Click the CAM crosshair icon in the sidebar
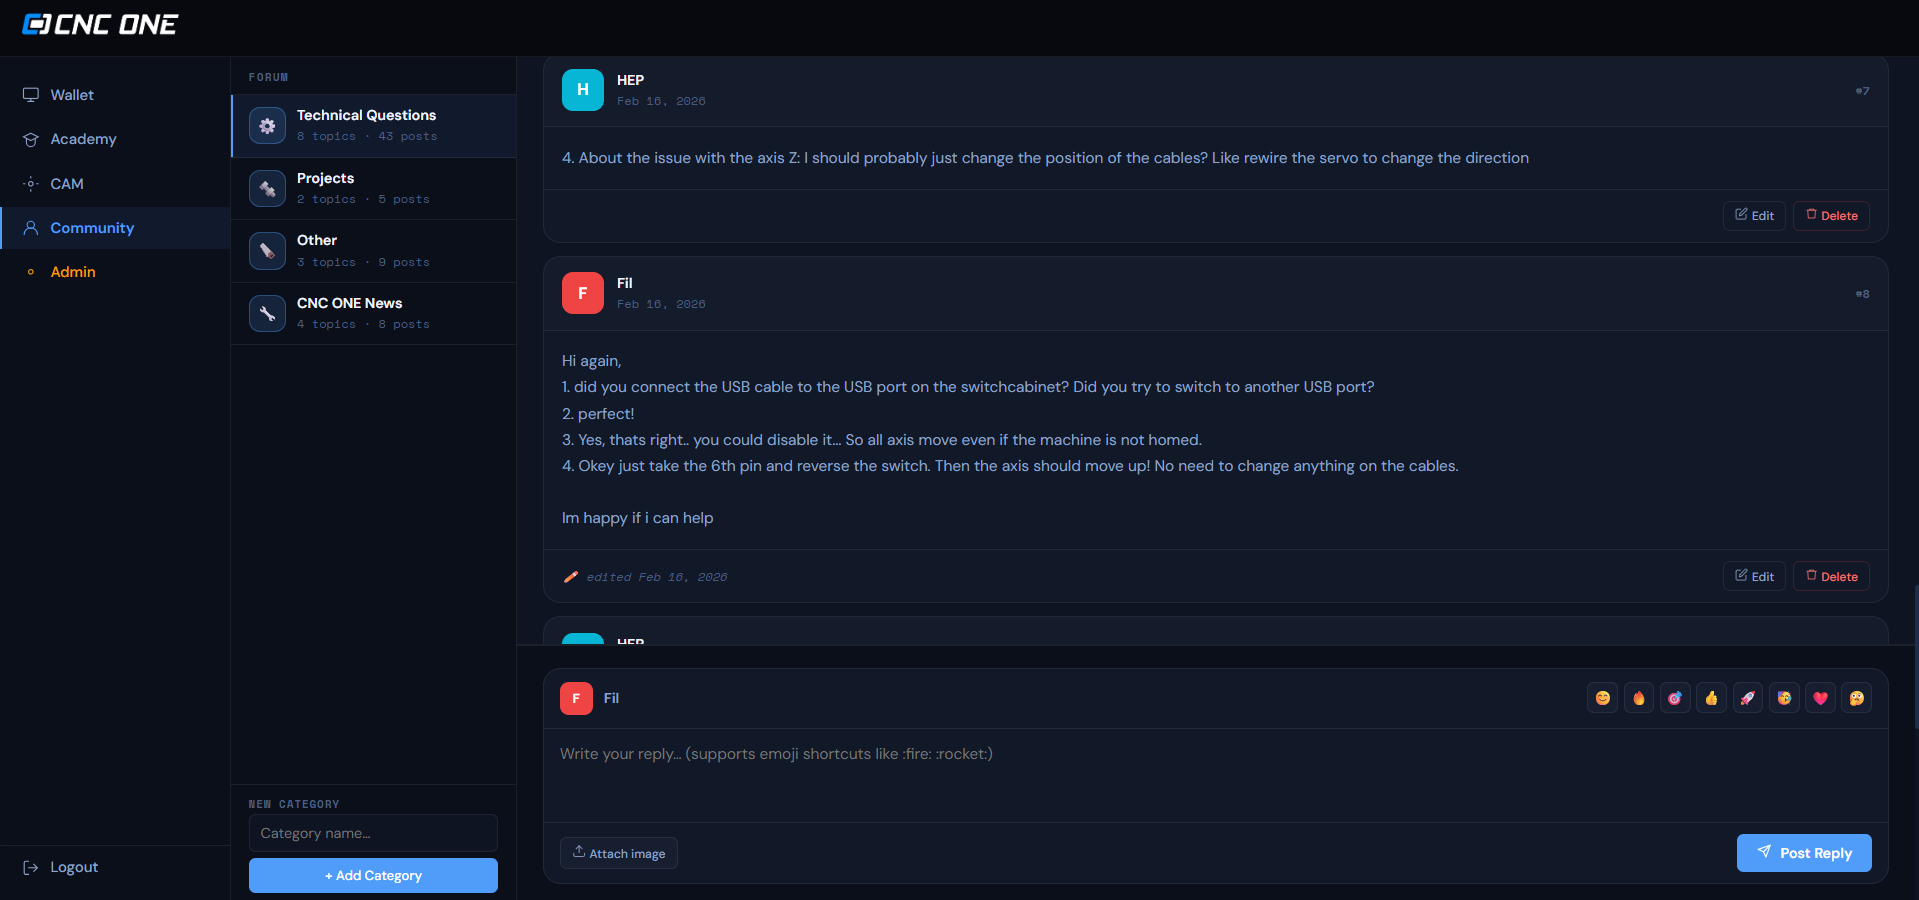The height and width of the screenshot is (900, 1919). pos(31,183)
